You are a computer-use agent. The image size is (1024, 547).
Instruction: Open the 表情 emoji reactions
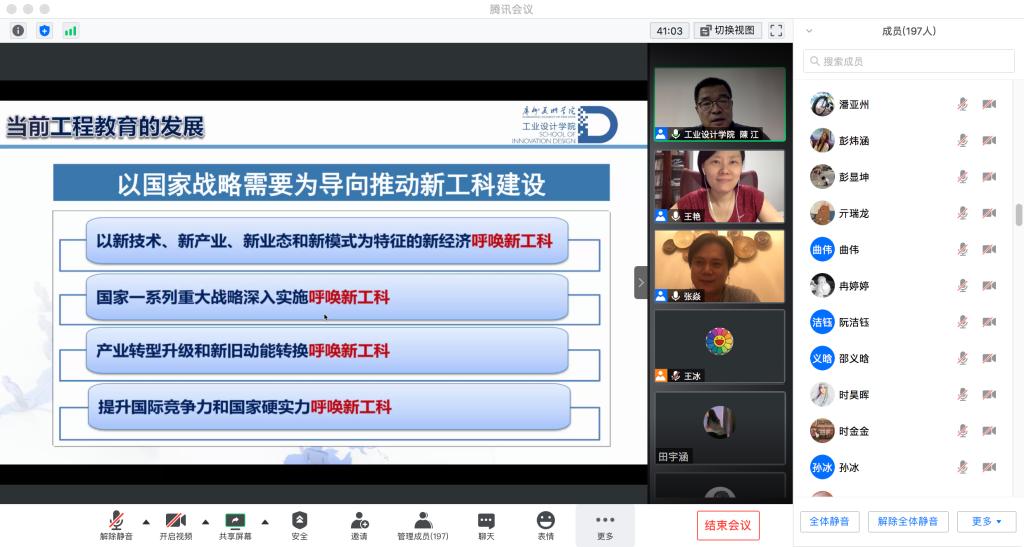tap(545, 525)
